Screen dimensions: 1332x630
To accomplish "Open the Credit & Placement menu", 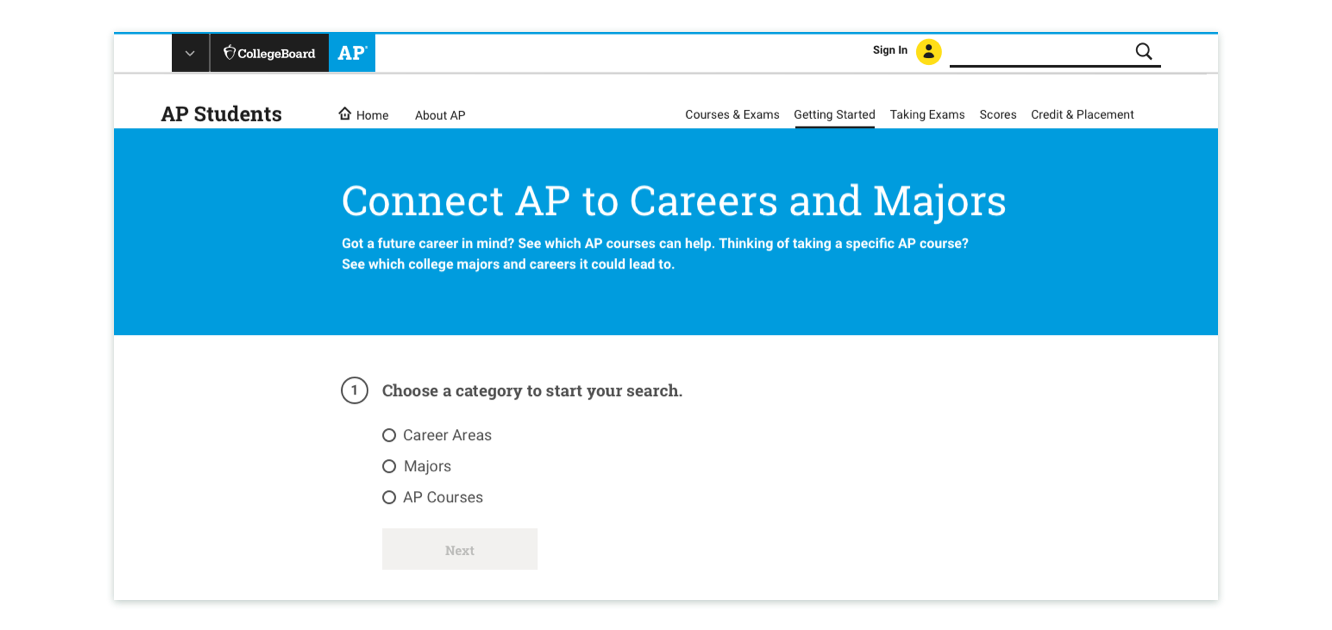I will tap(1082, 115).
